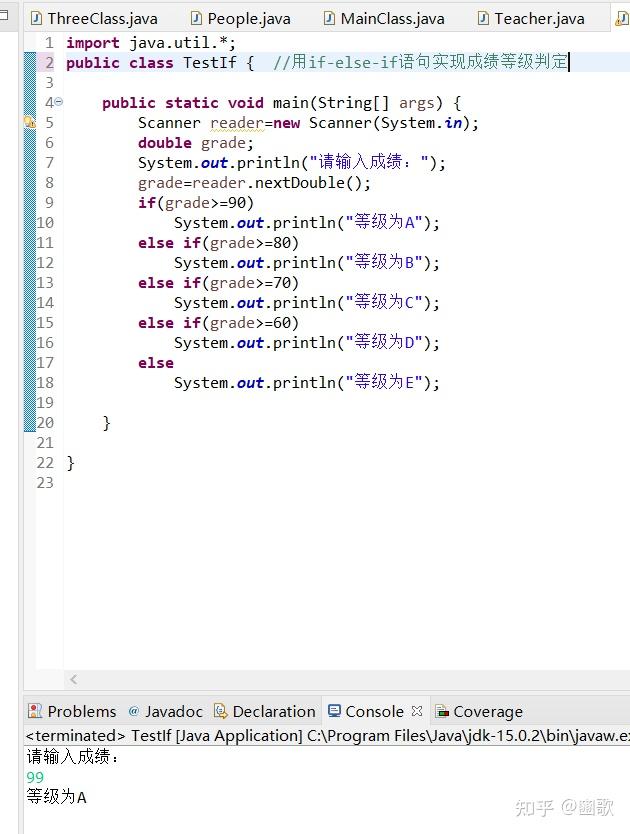The image size is (630, 834).
Task: Close the Console view with its X icon
Action: pos(417,711)
